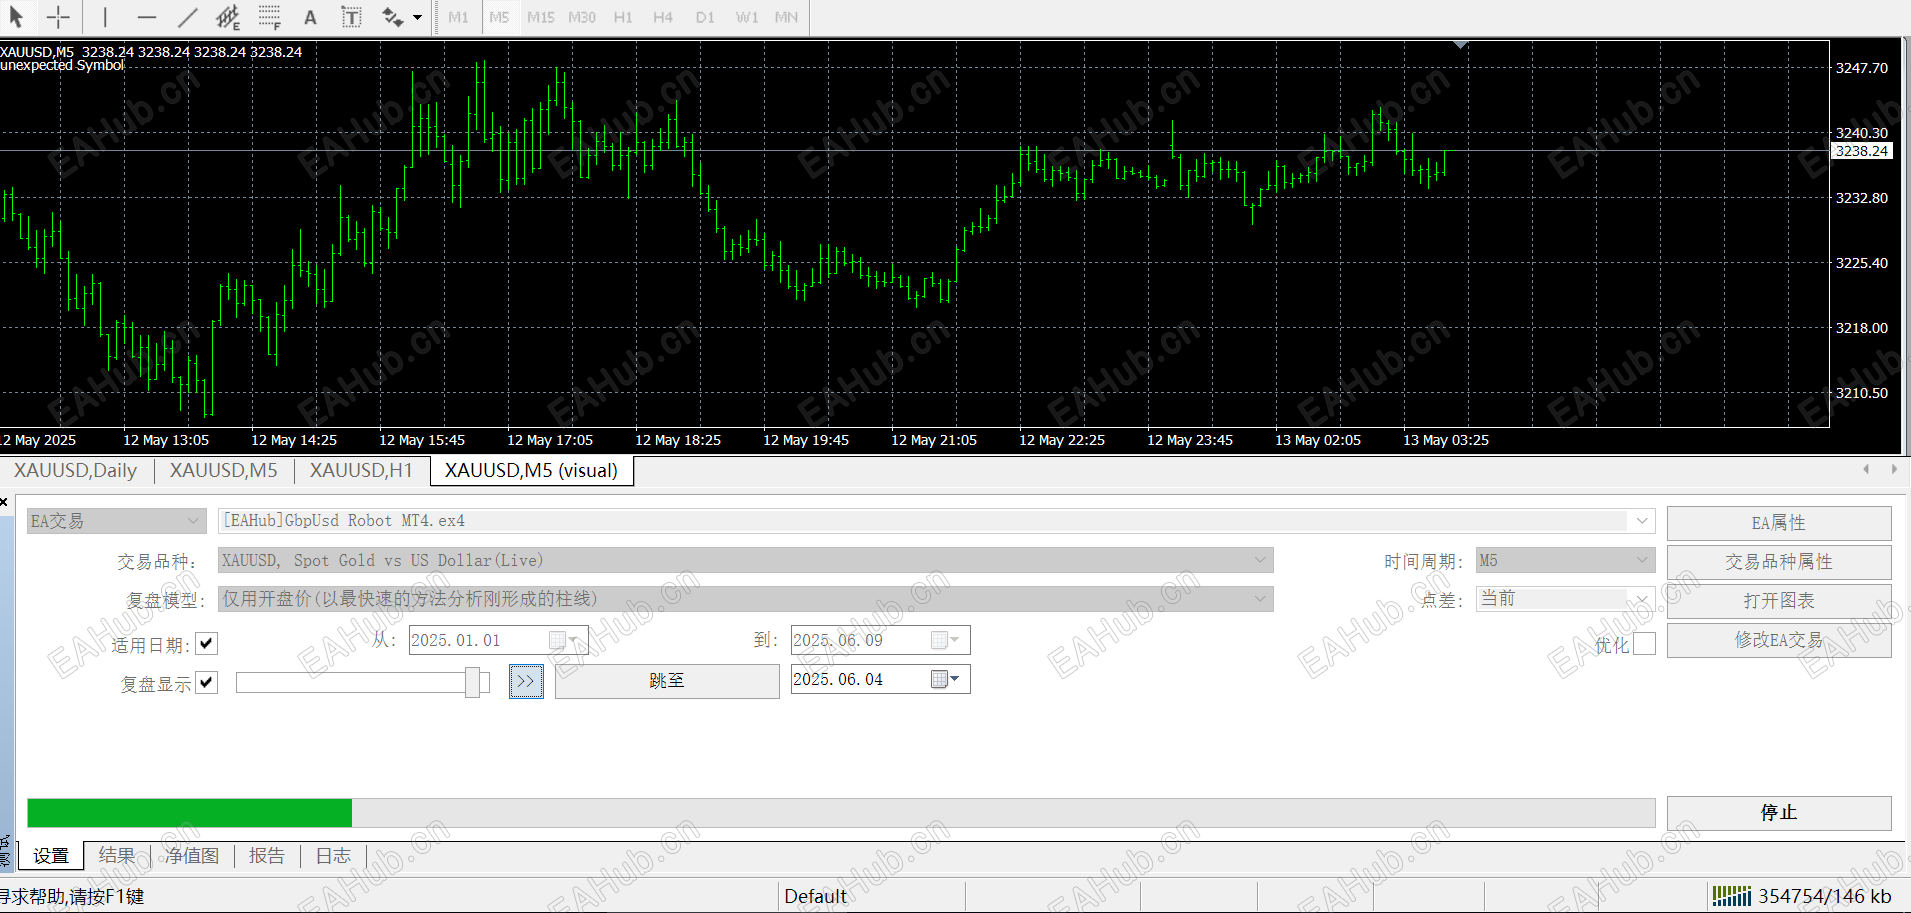Image resolution: width=1911 pixels, height=913 pixels.
Task: Click the >> fast-forward button
Action: pos(526,681)
